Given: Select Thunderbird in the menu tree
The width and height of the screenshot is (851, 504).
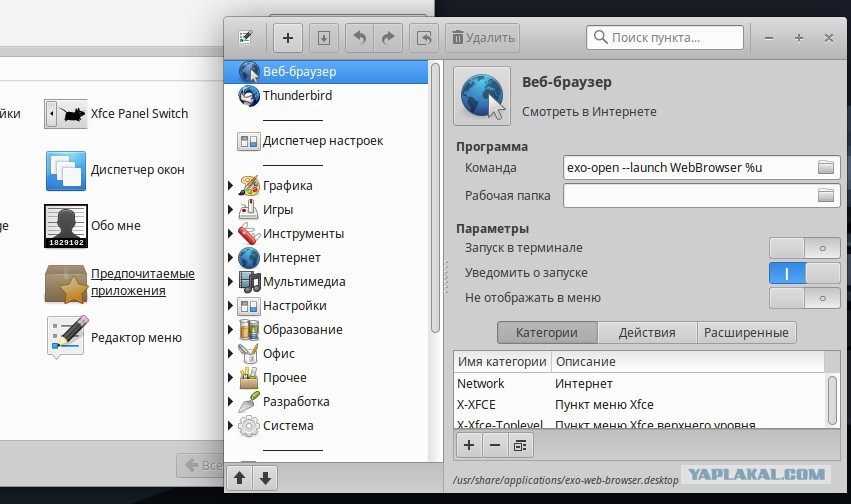Looking at the screenshot, I should click(326, 95).
